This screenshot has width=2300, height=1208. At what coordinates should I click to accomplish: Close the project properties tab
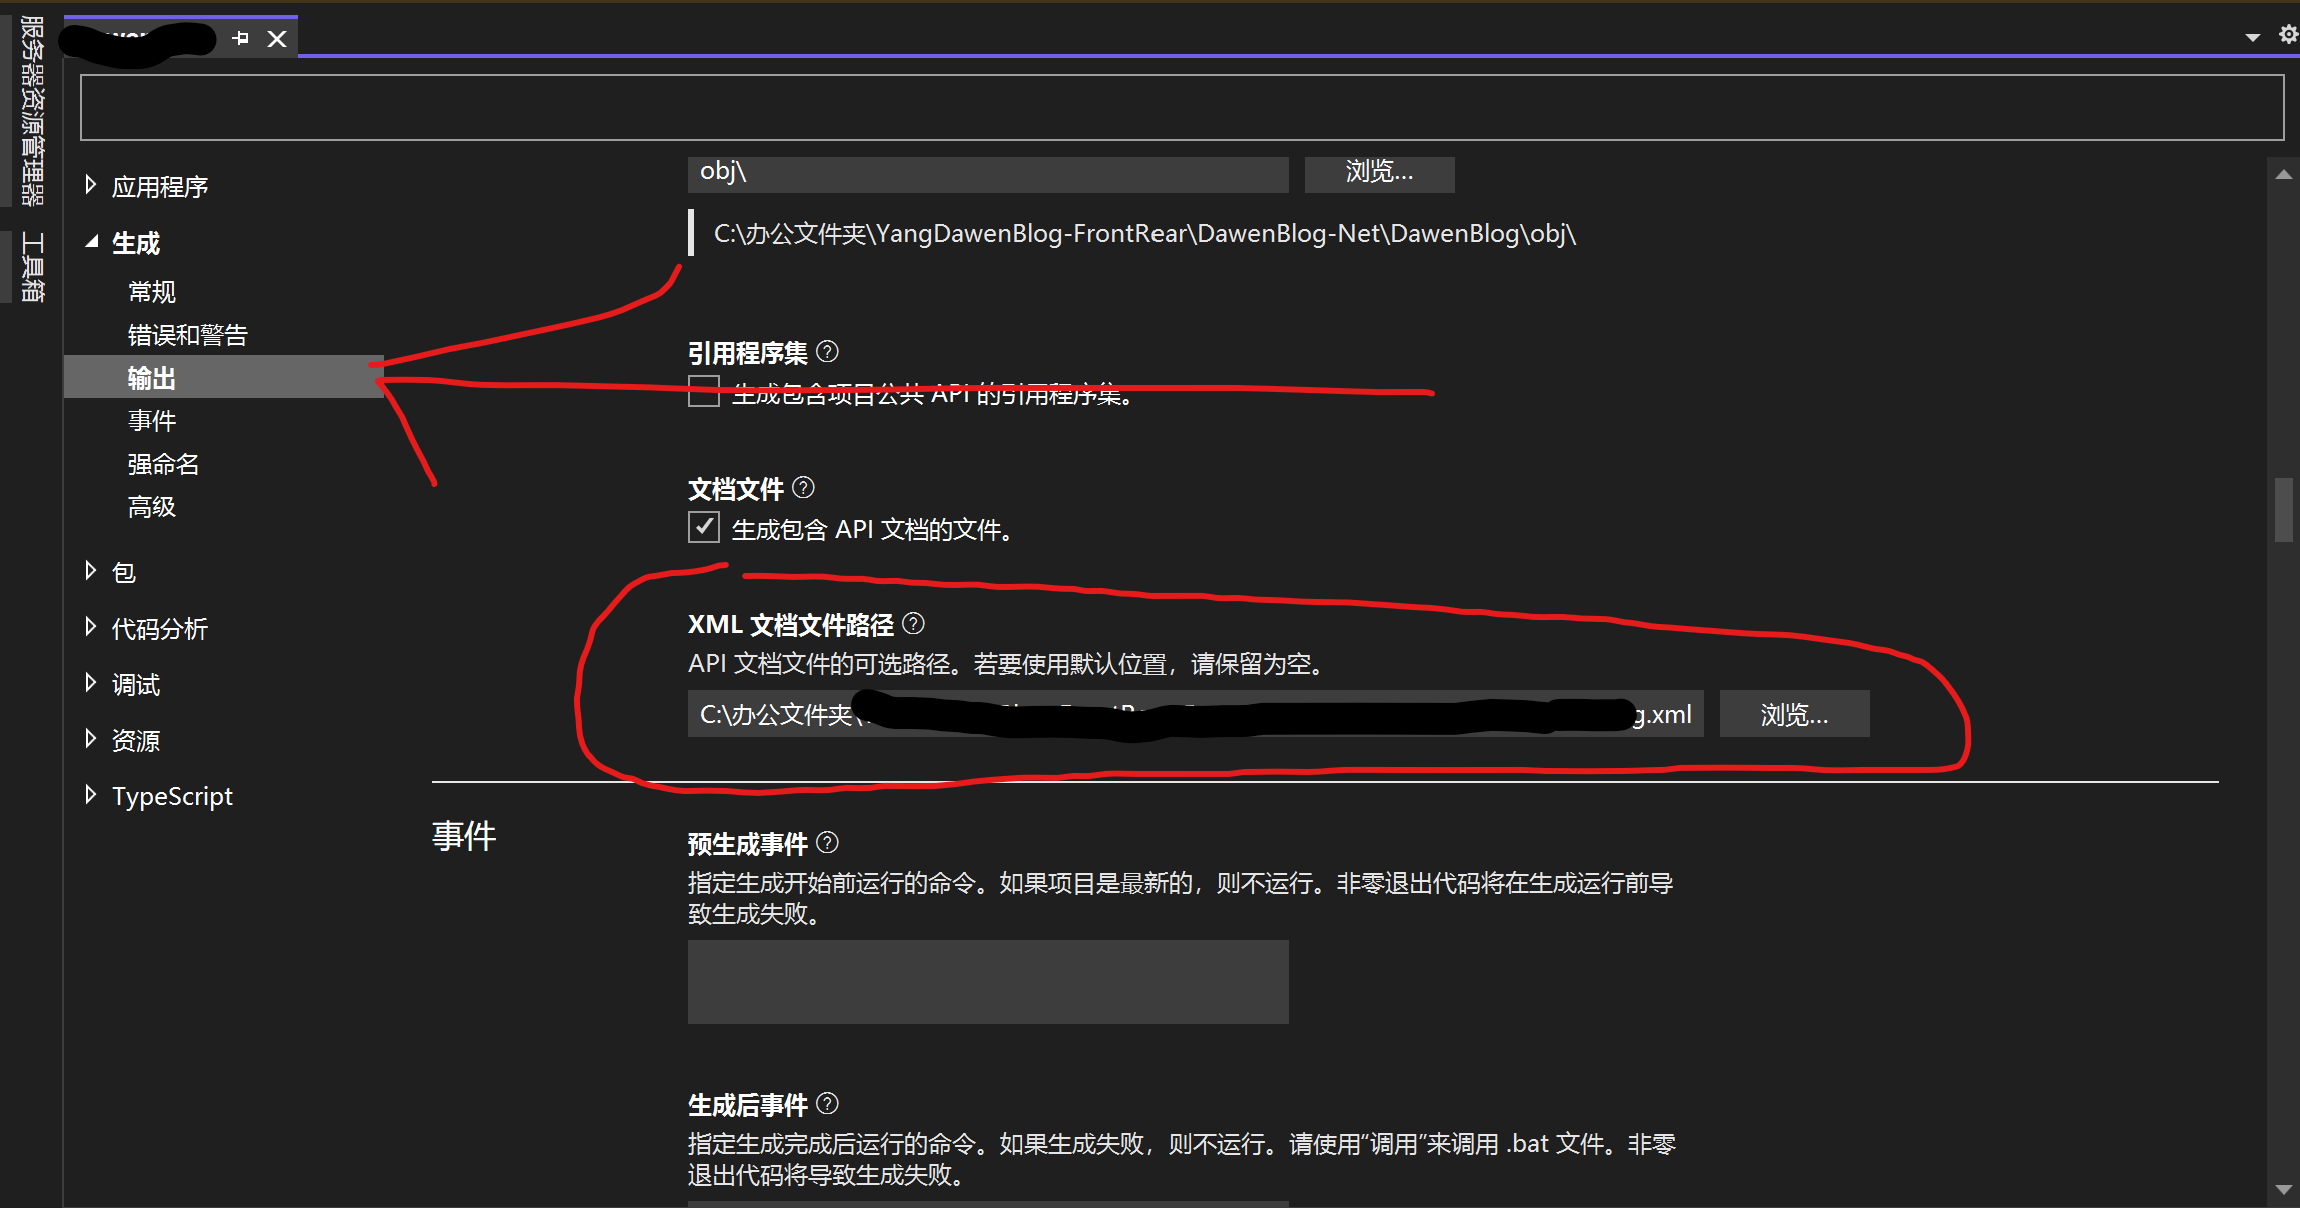point(277,39)
